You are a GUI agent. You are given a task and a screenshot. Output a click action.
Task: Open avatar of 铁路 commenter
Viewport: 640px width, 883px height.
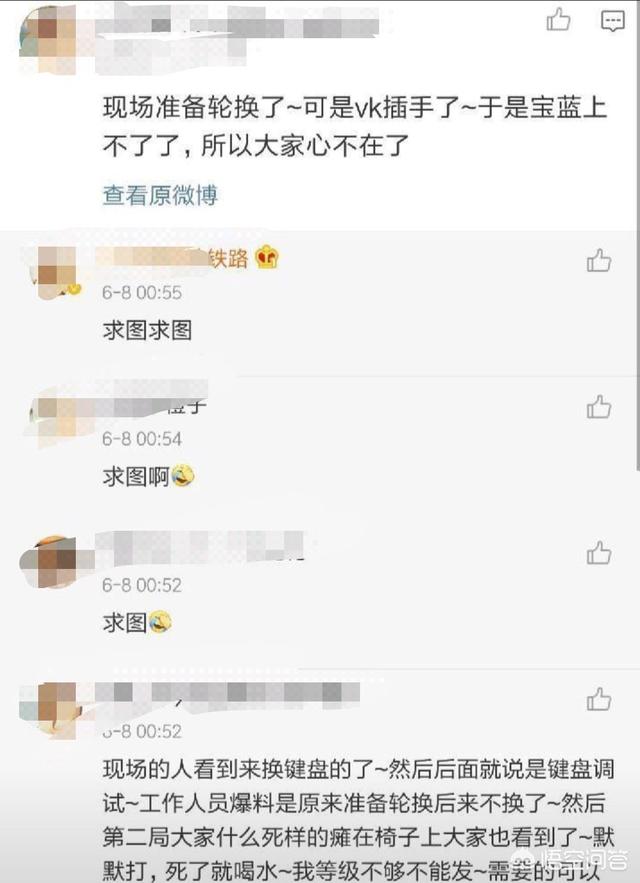click(56, 273)
